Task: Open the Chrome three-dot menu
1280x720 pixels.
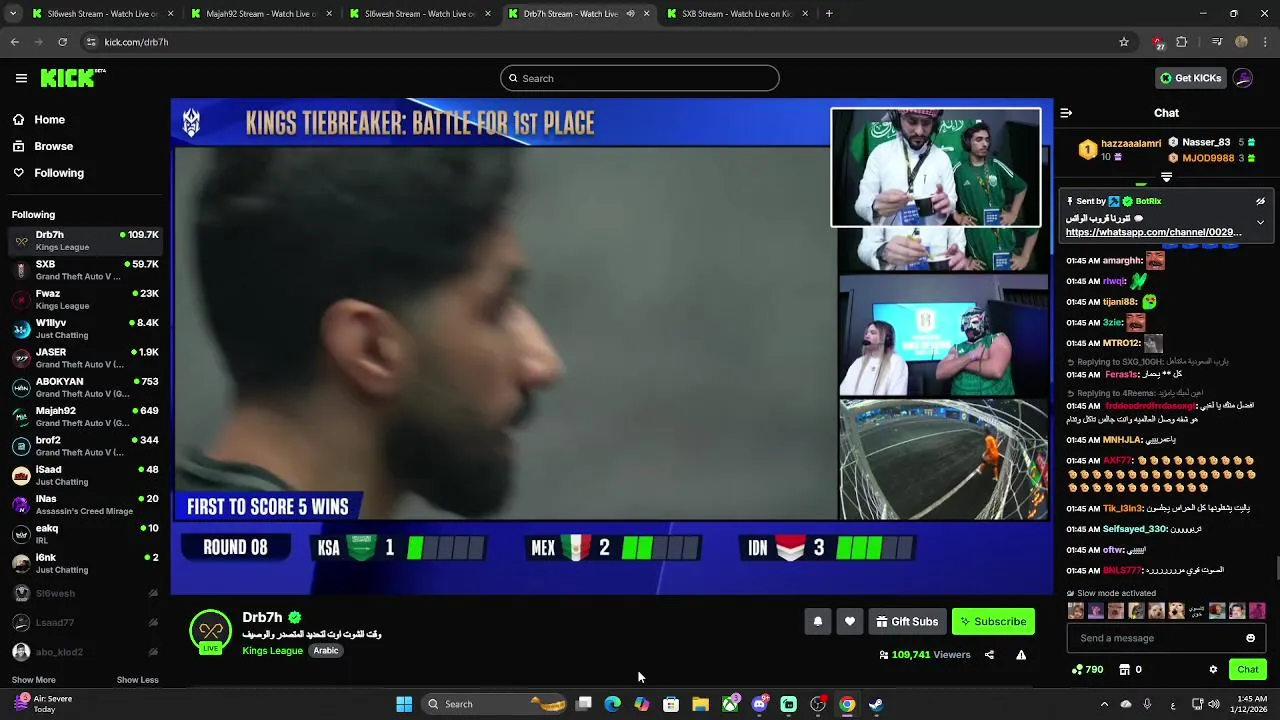Action: point(1265,42)
